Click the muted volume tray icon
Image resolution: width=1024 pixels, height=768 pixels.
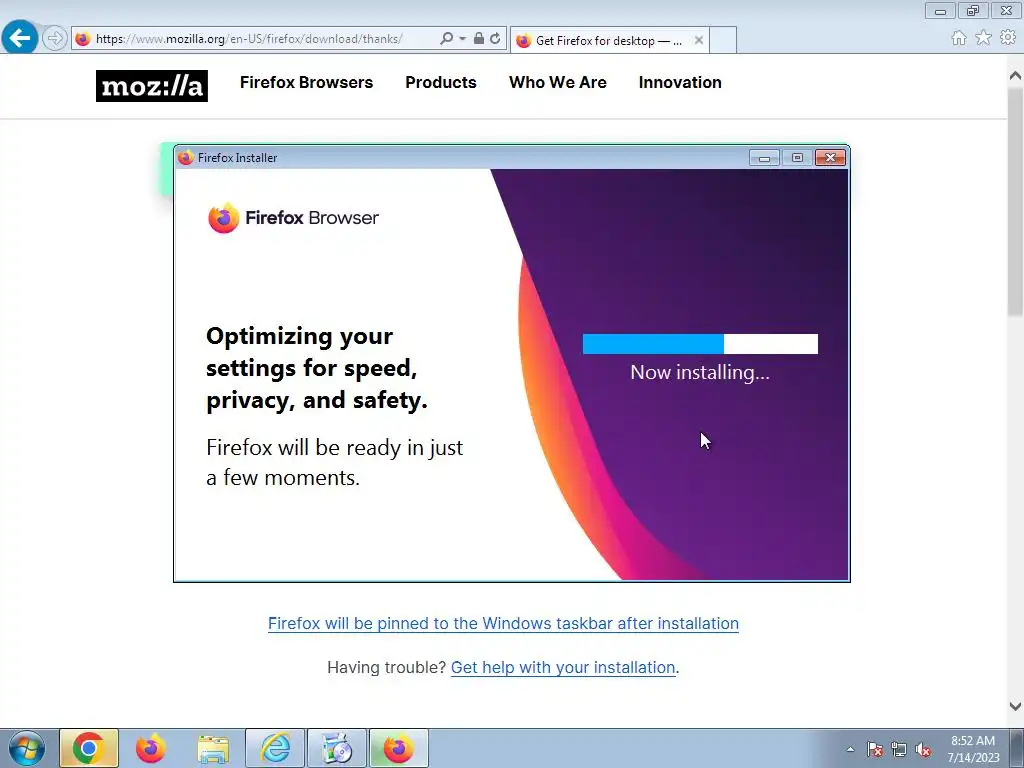[923, 749]
